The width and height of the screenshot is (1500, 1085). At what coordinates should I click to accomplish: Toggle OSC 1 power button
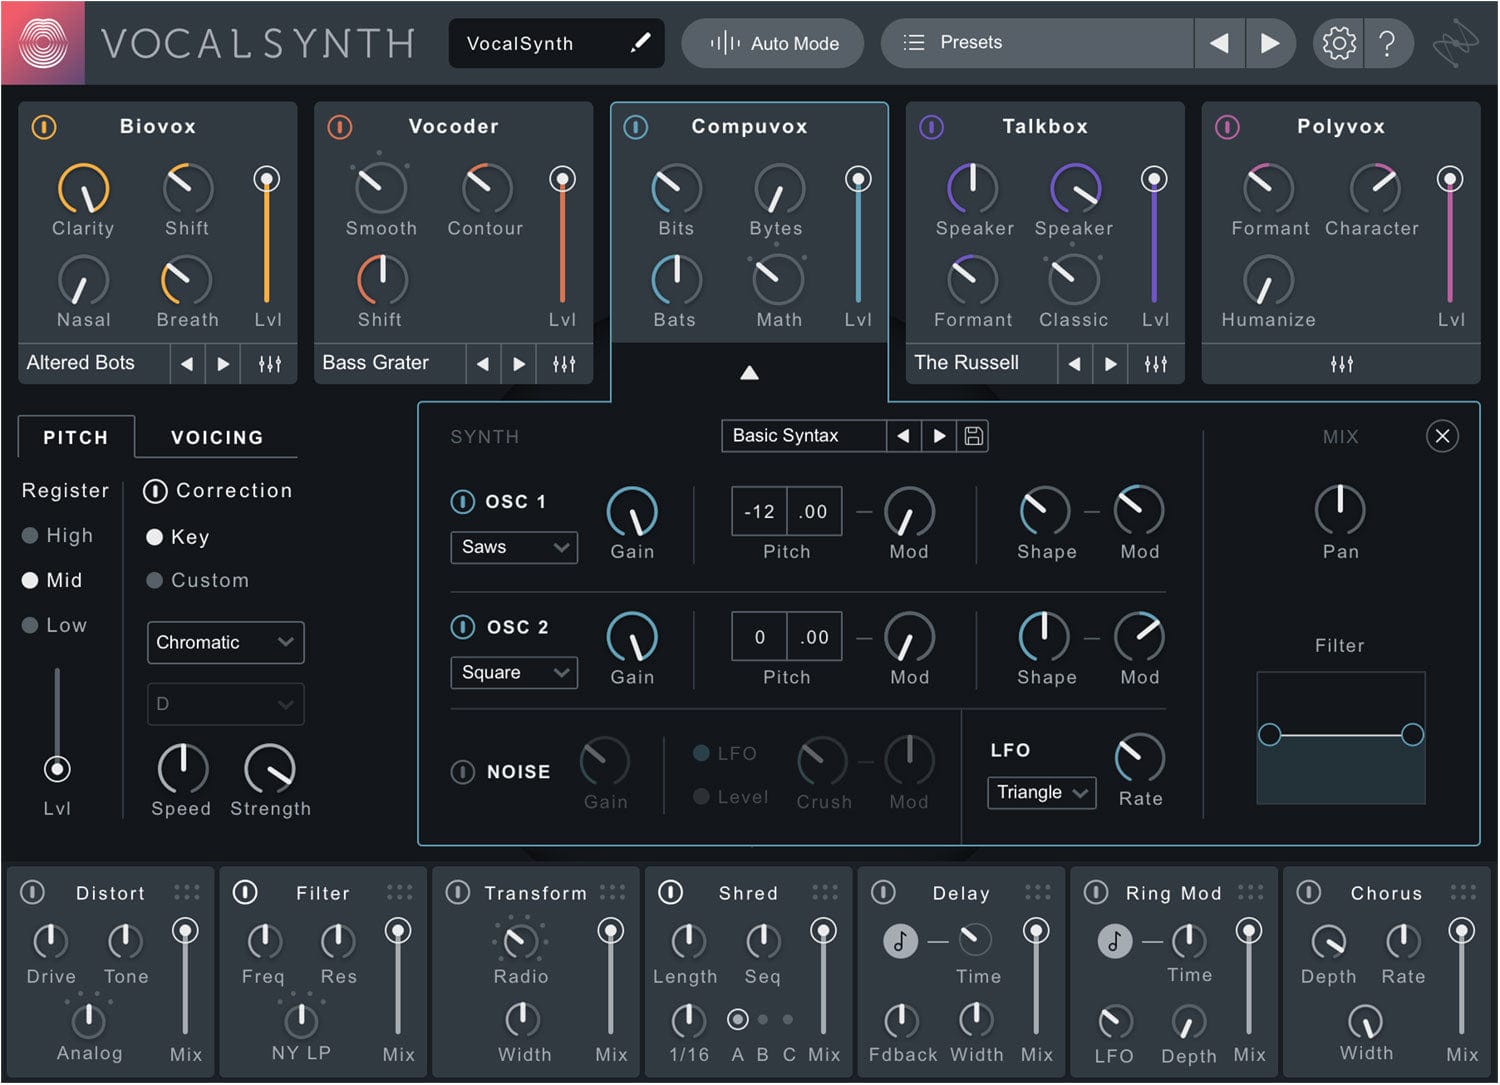click(462, 501)
